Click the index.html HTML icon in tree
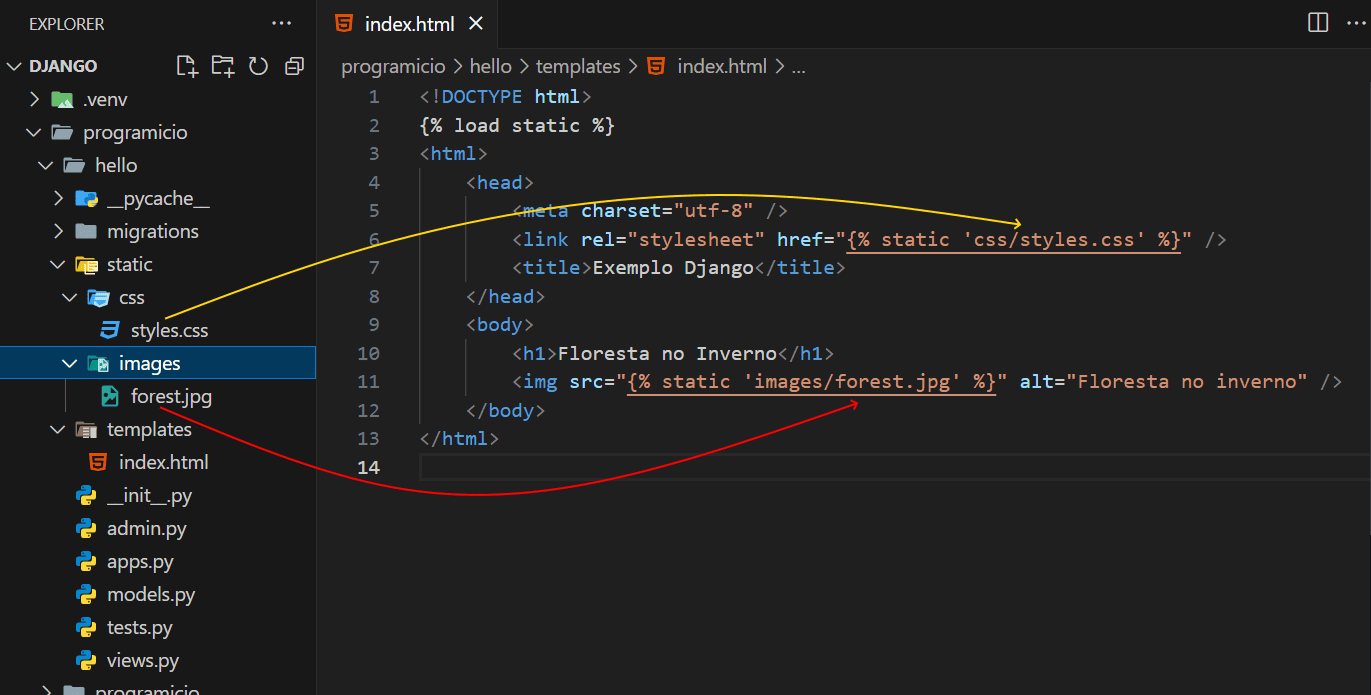The width and height of the screenshot is (1371, 695). pyautogui.click(x=98, y=462)
